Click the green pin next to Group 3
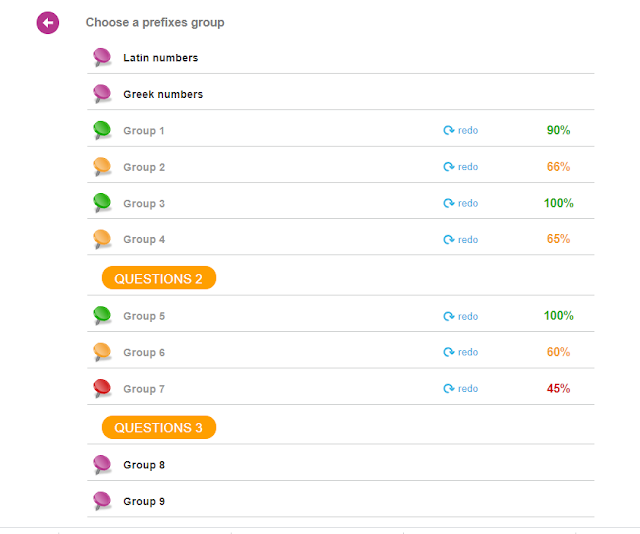The image size is (640, 534). [102, 202]
